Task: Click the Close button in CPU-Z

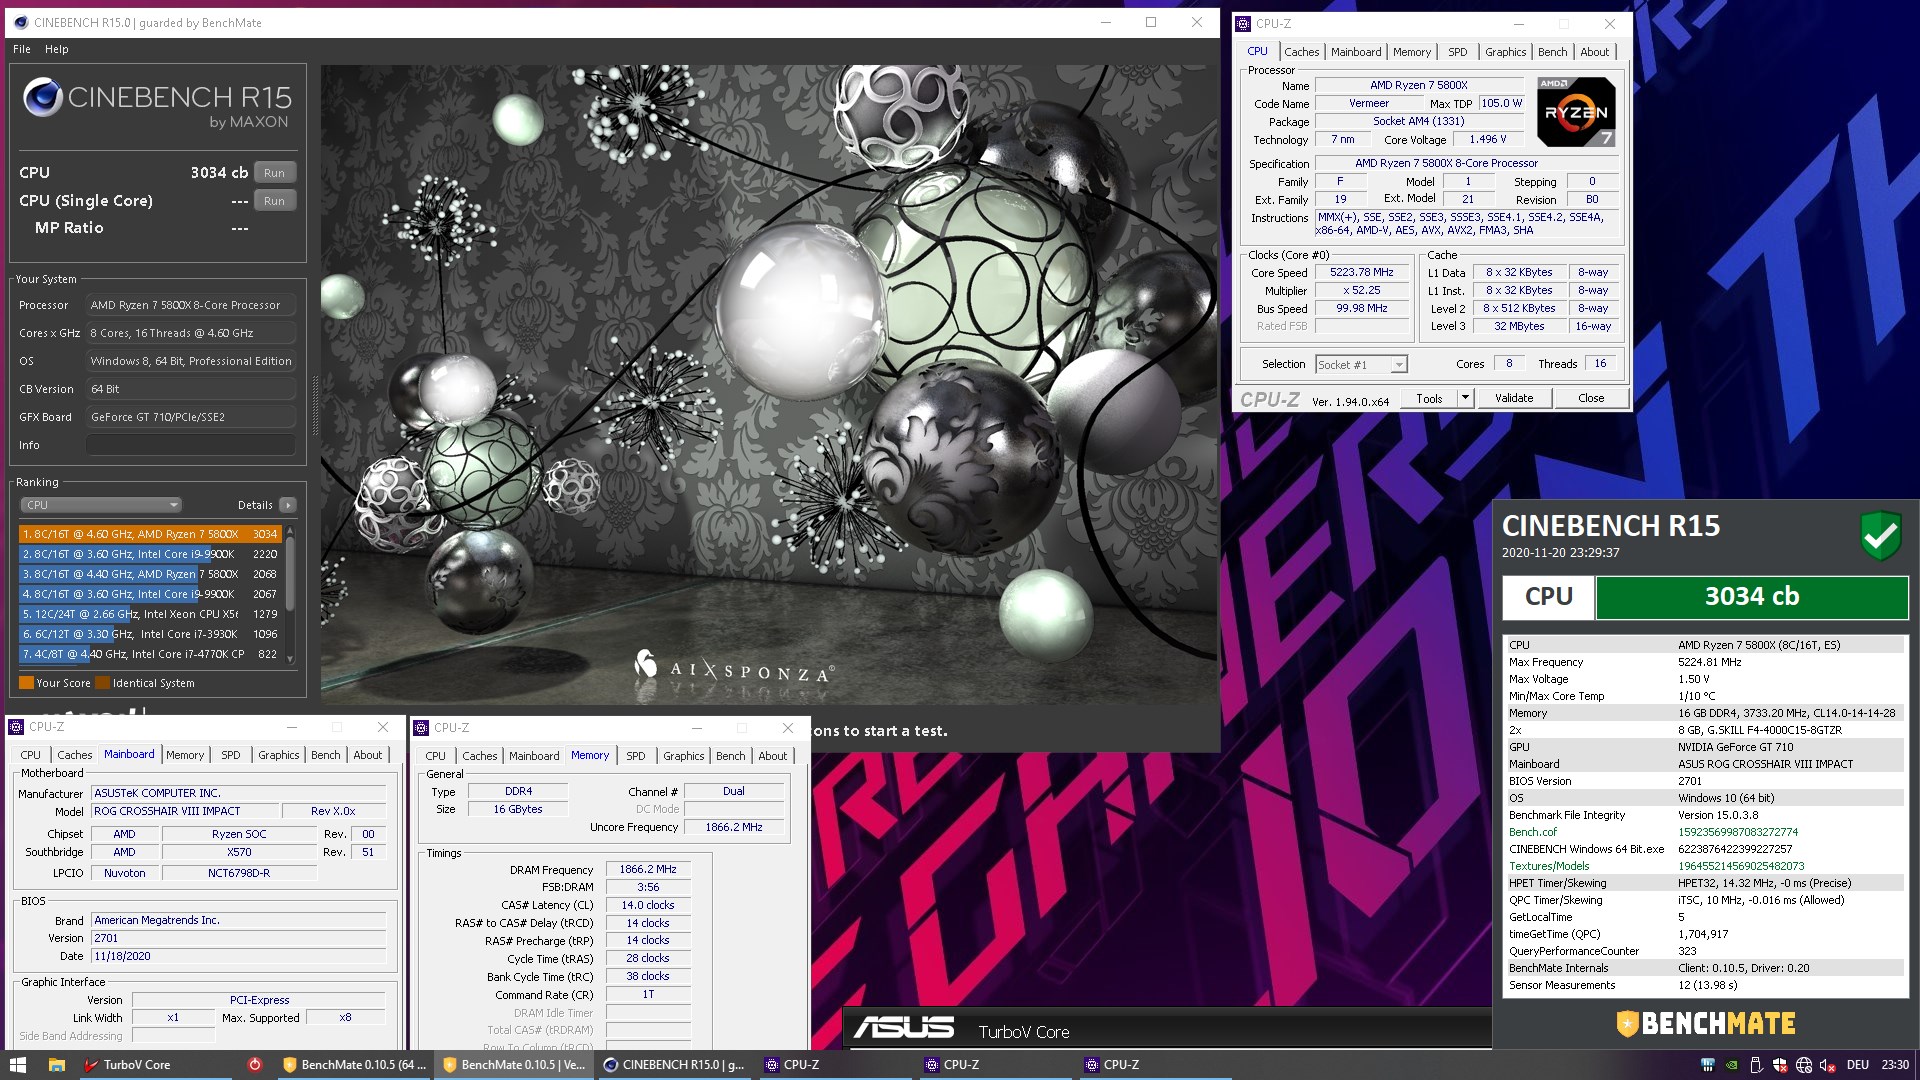Action: [1591, 398]
